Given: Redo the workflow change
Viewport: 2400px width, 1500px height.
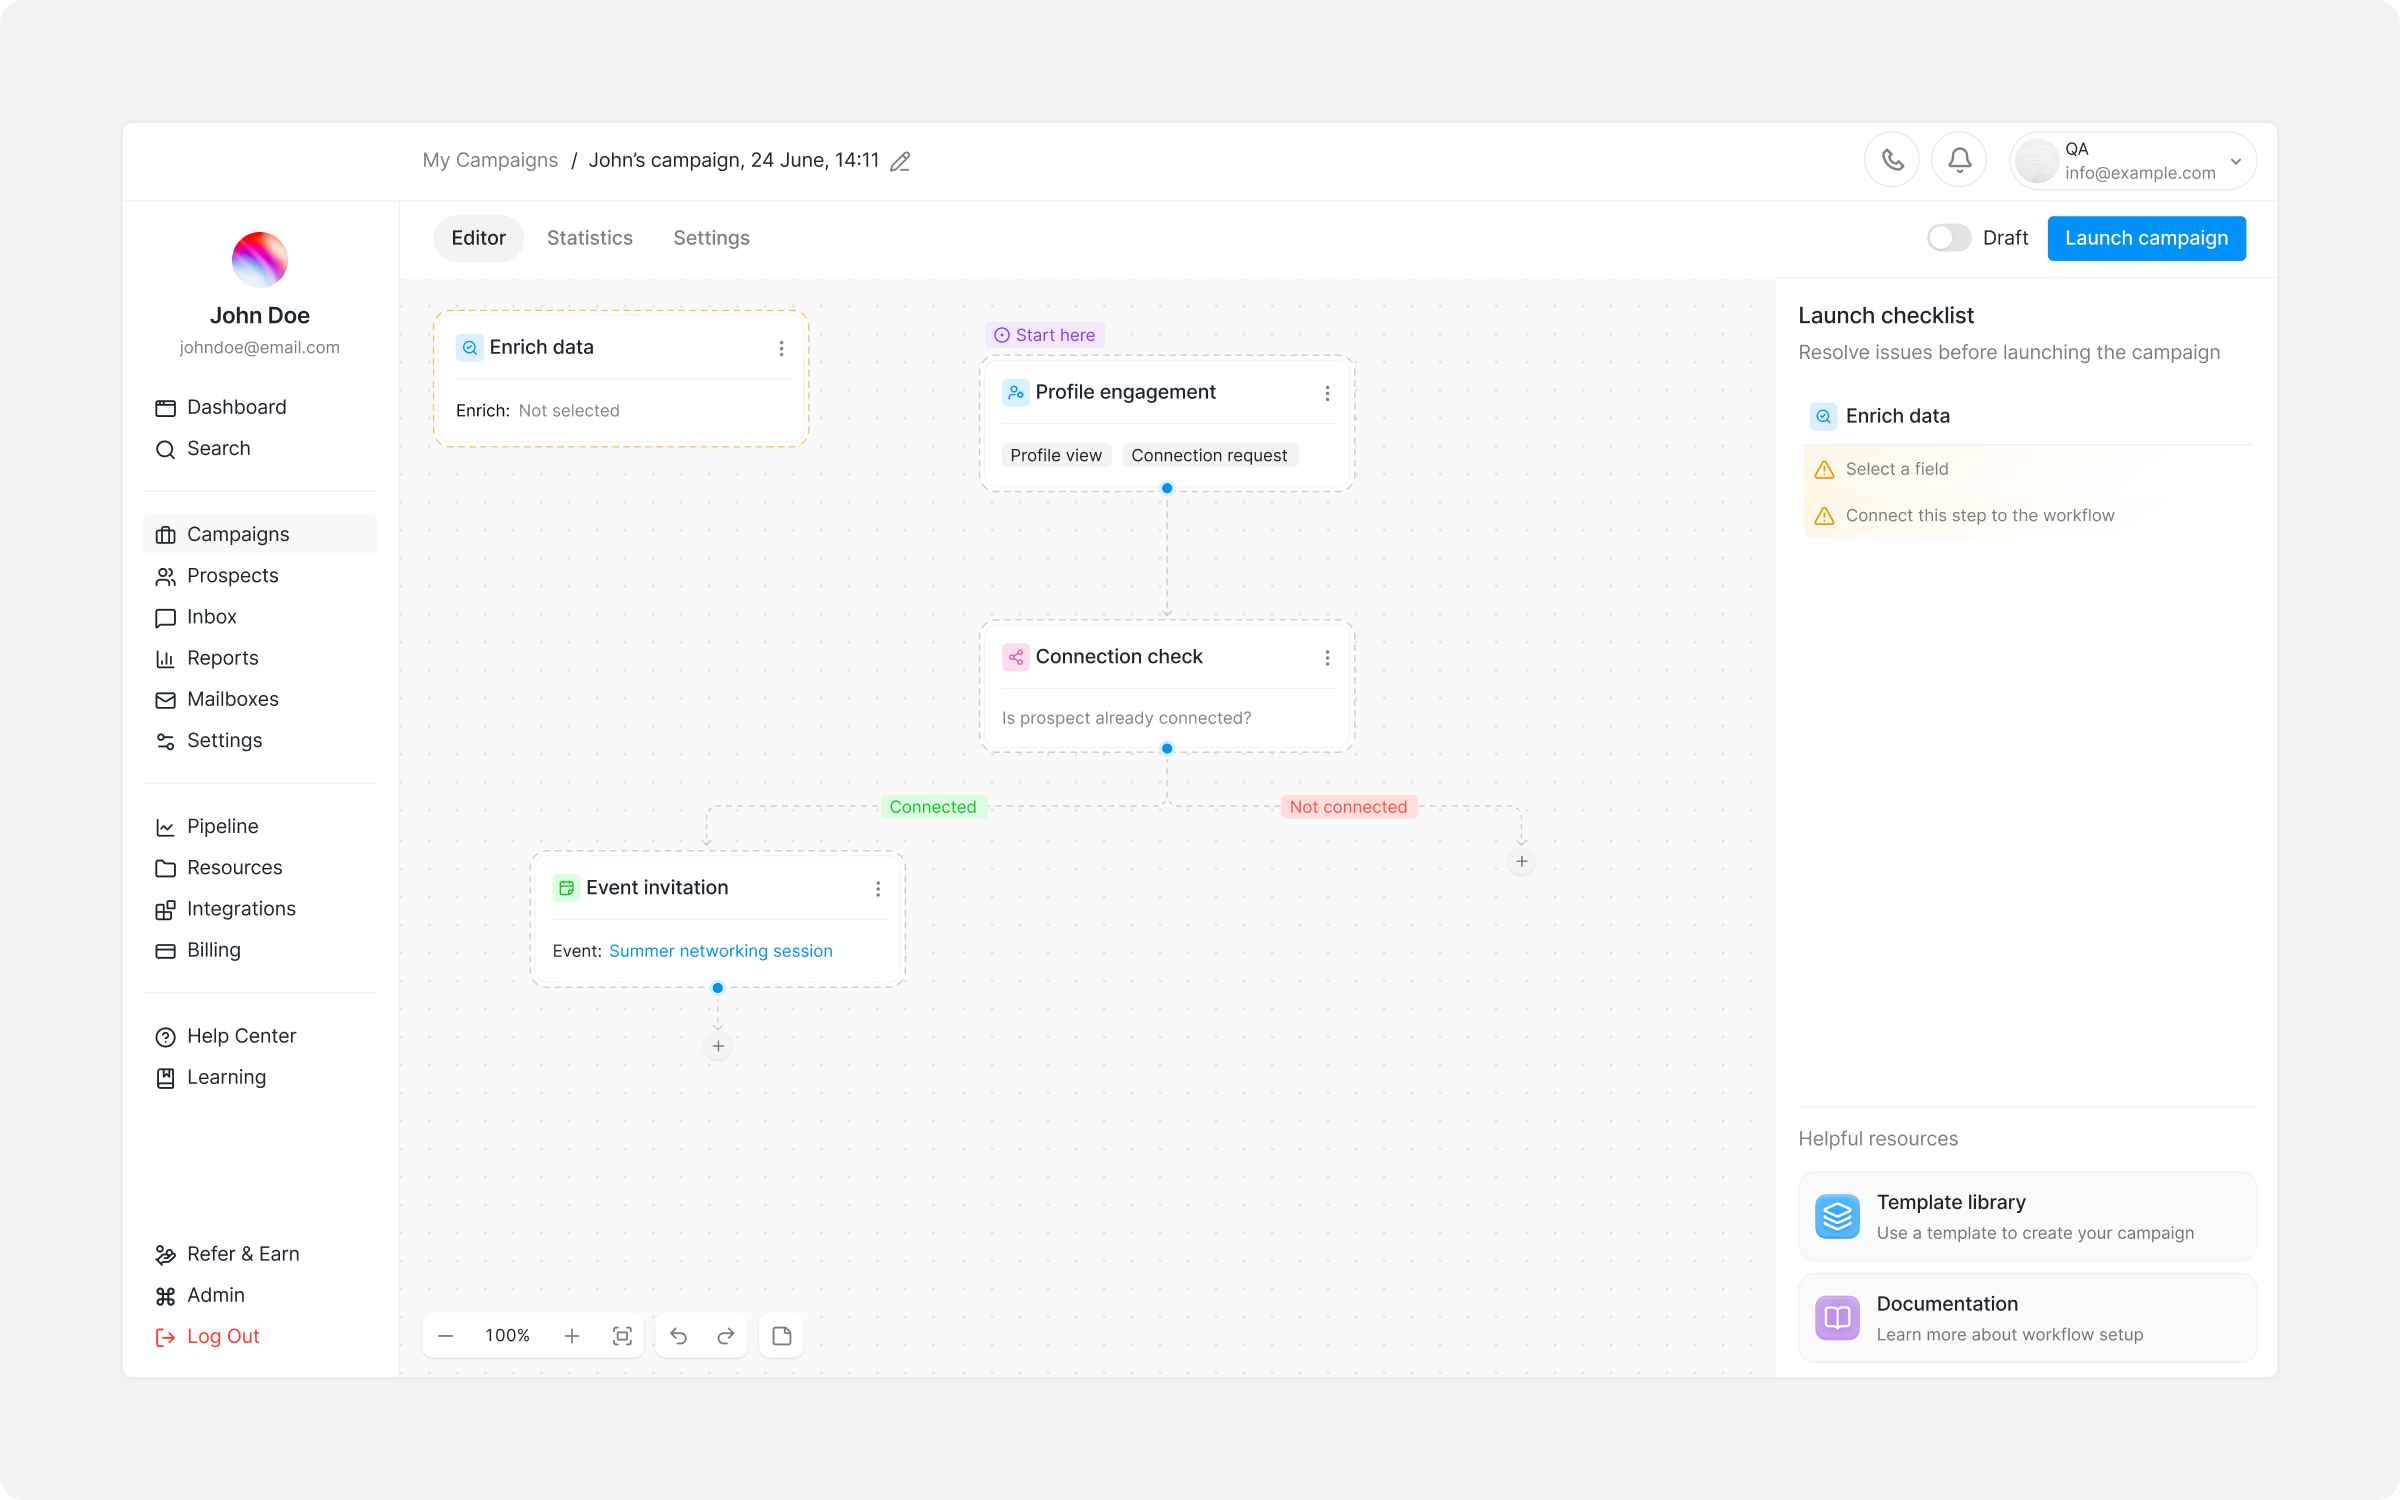Looking at the screenshot, I should point(726,1336).
